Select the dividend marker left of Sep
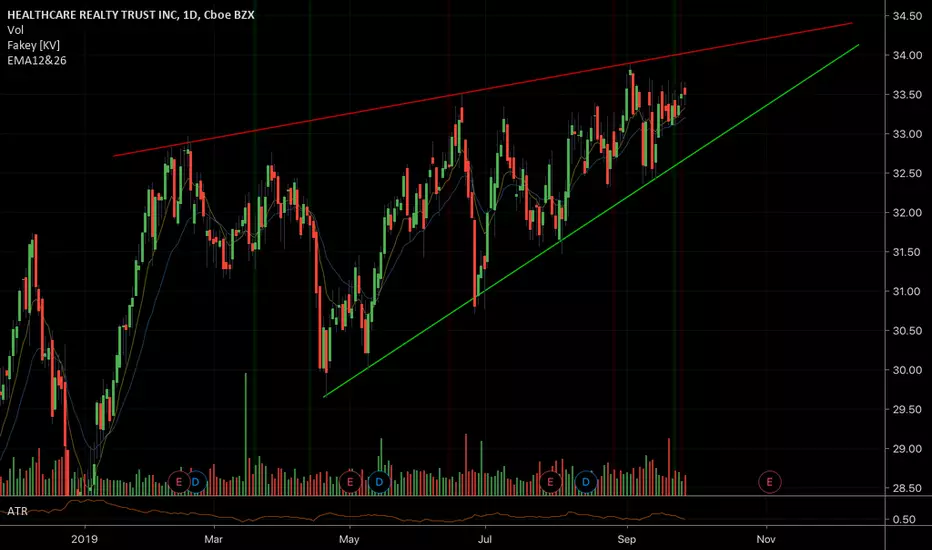932x550 pixels. 585,482
